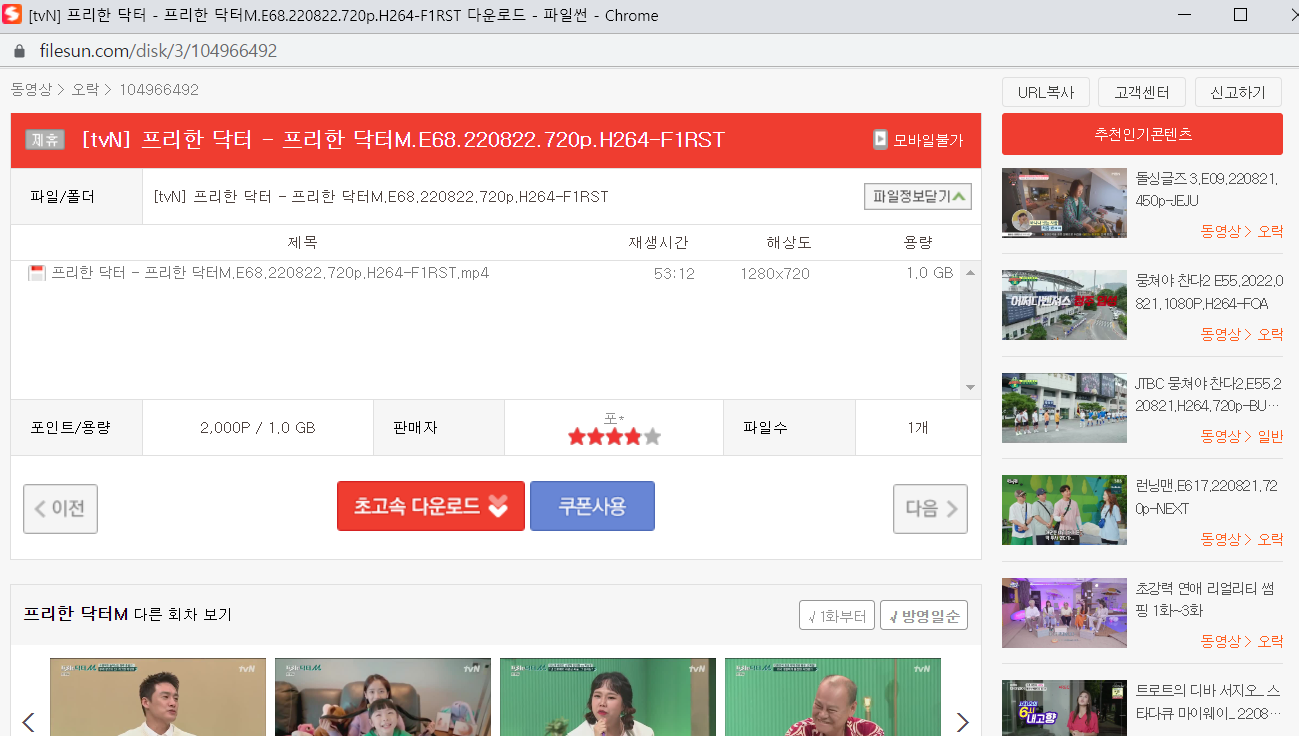Sort episodes with 1화부터 button
Image resolution: width=1299 pixels, height=736 pixels.
click(x=837, y=615)
